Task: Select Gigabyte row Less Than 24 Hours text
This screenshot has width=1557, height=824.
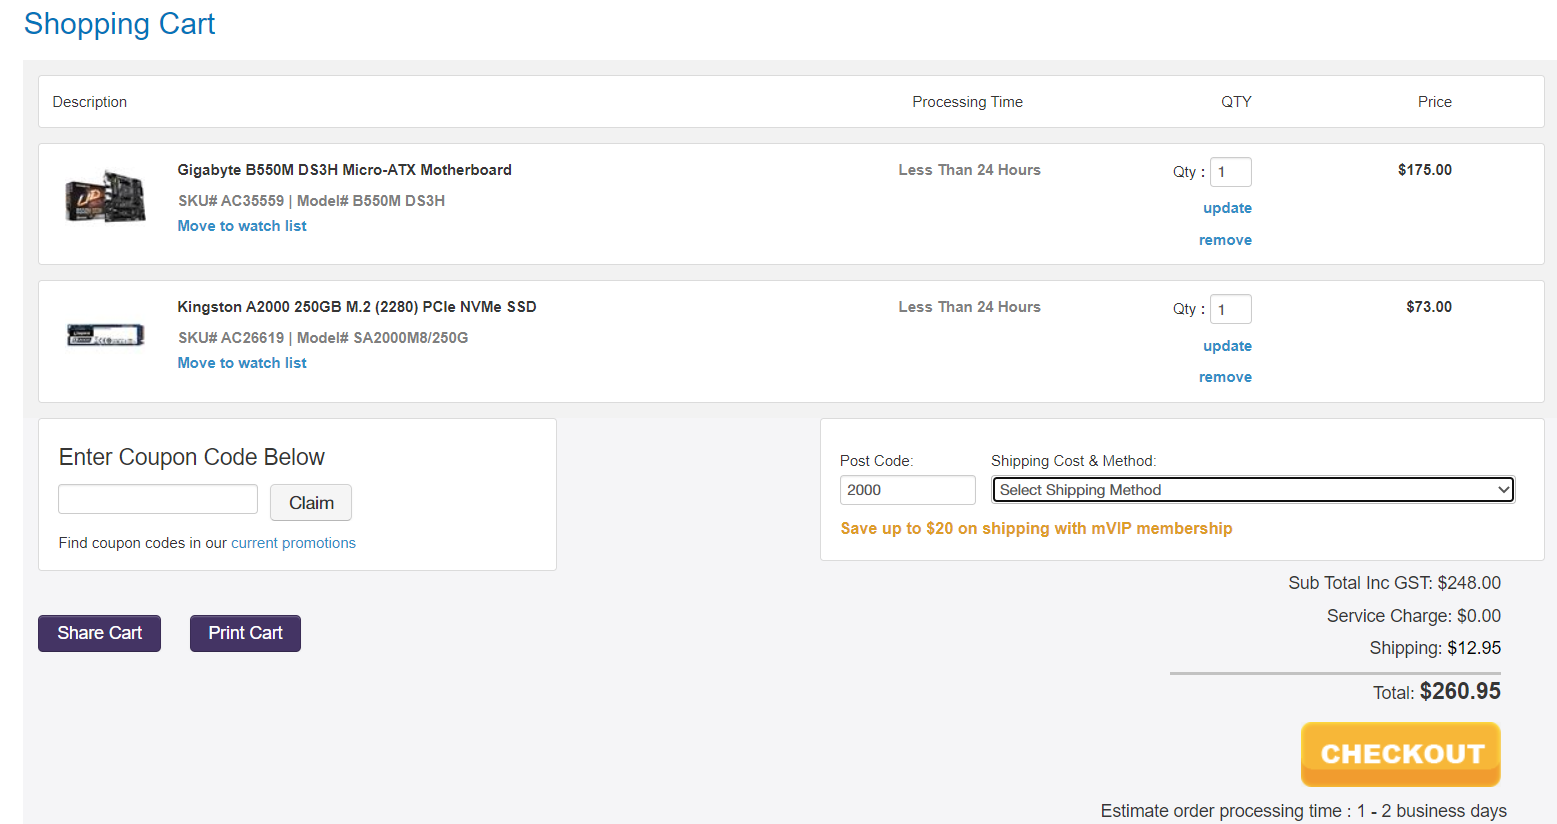Action: [x=969, y=170]
